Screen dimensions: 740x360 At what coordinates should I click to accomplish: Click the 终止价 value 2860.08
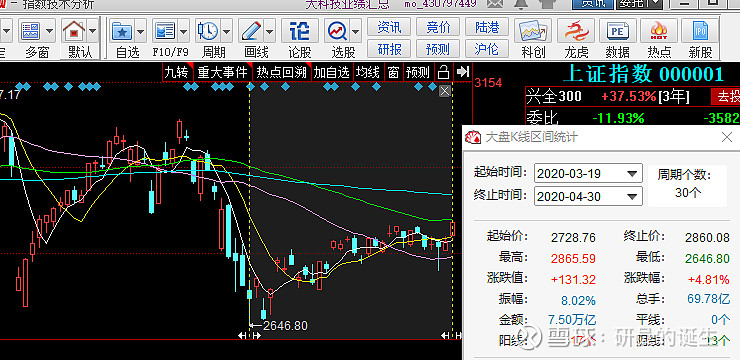pyautogui.click(x=707, y=237)
